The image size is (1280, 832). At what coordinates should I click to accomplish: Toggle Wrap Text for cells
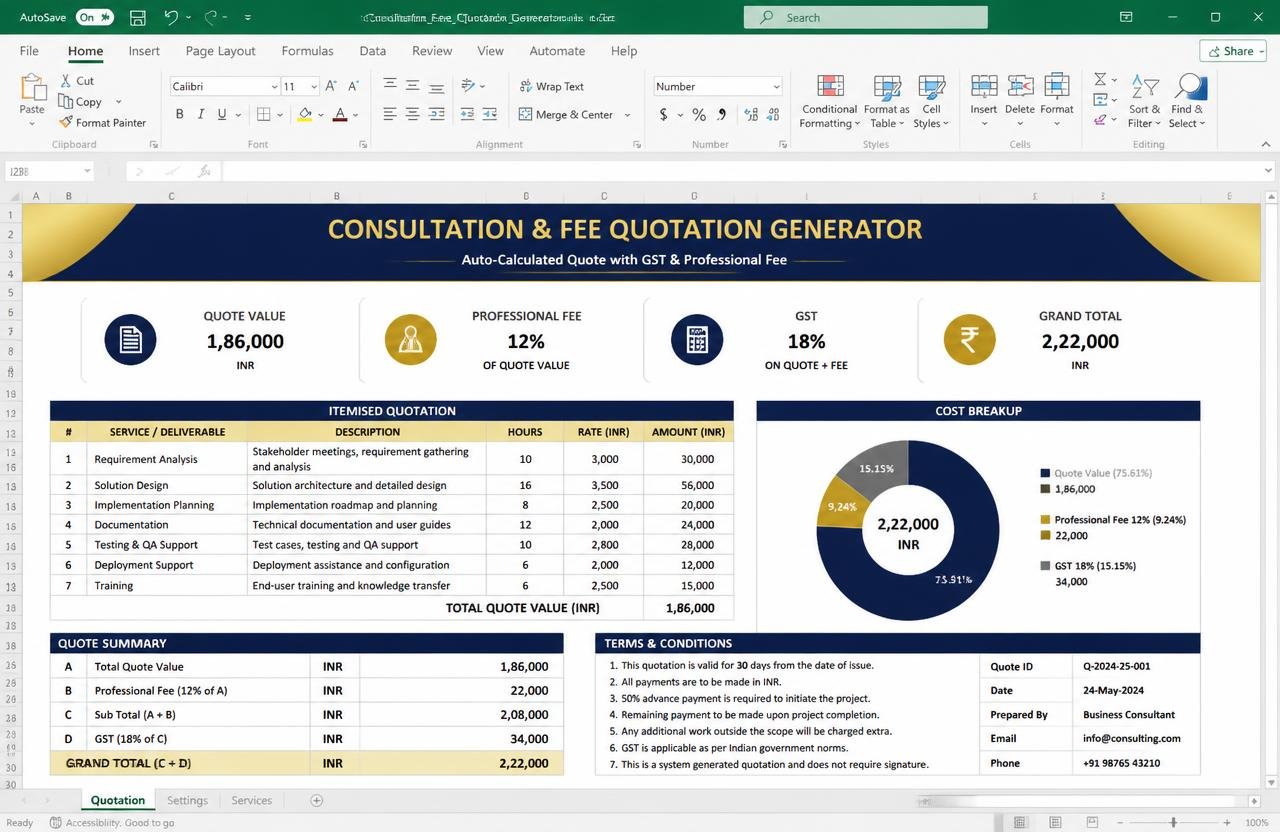coord(552,86)
